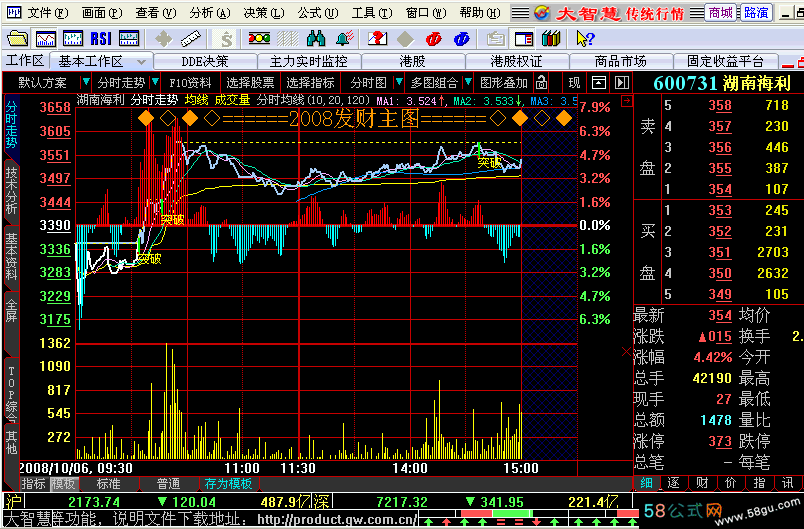Click stock title 600731 湖南海利
Image resolution: width=804 pixels, height=529 pixels.
coord(722,83)
